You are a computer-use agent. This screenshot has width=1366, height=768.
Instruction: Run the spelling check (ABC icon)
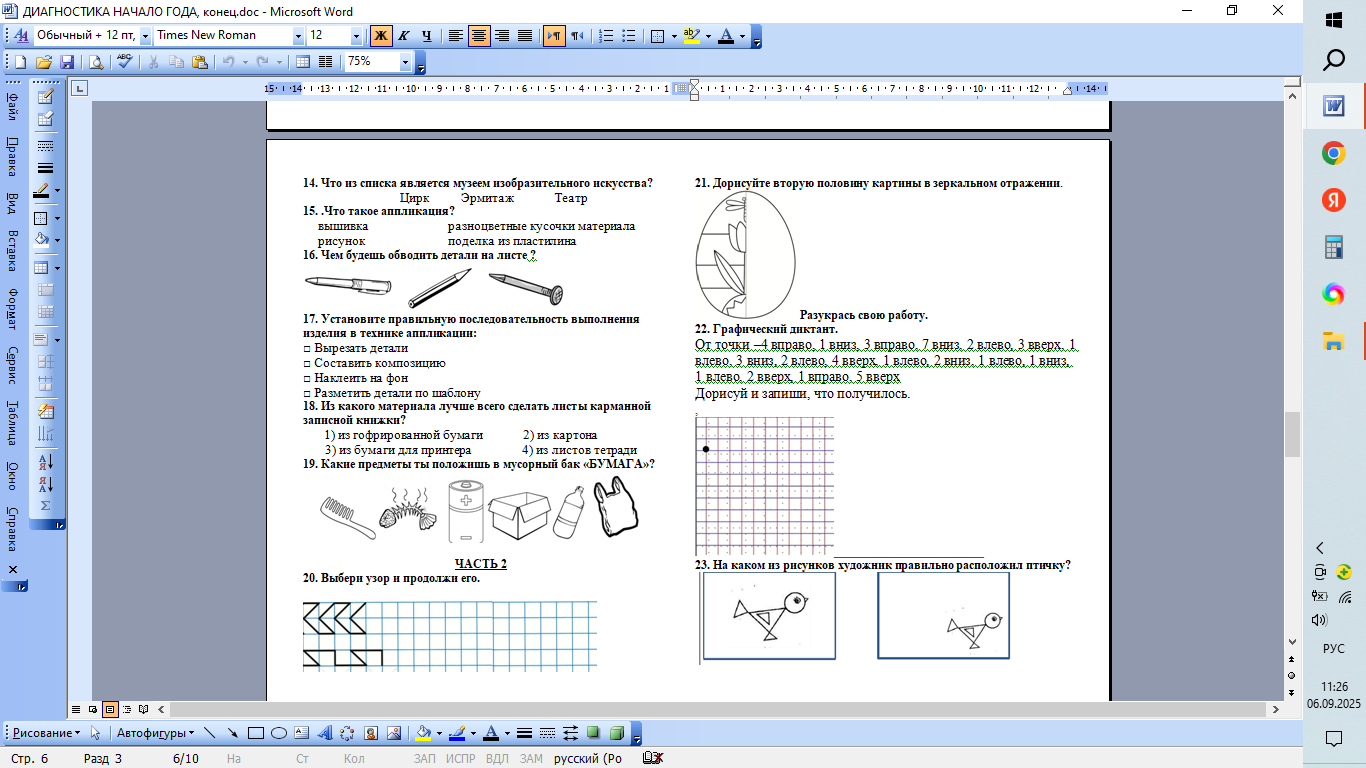(x=124, y=62)
